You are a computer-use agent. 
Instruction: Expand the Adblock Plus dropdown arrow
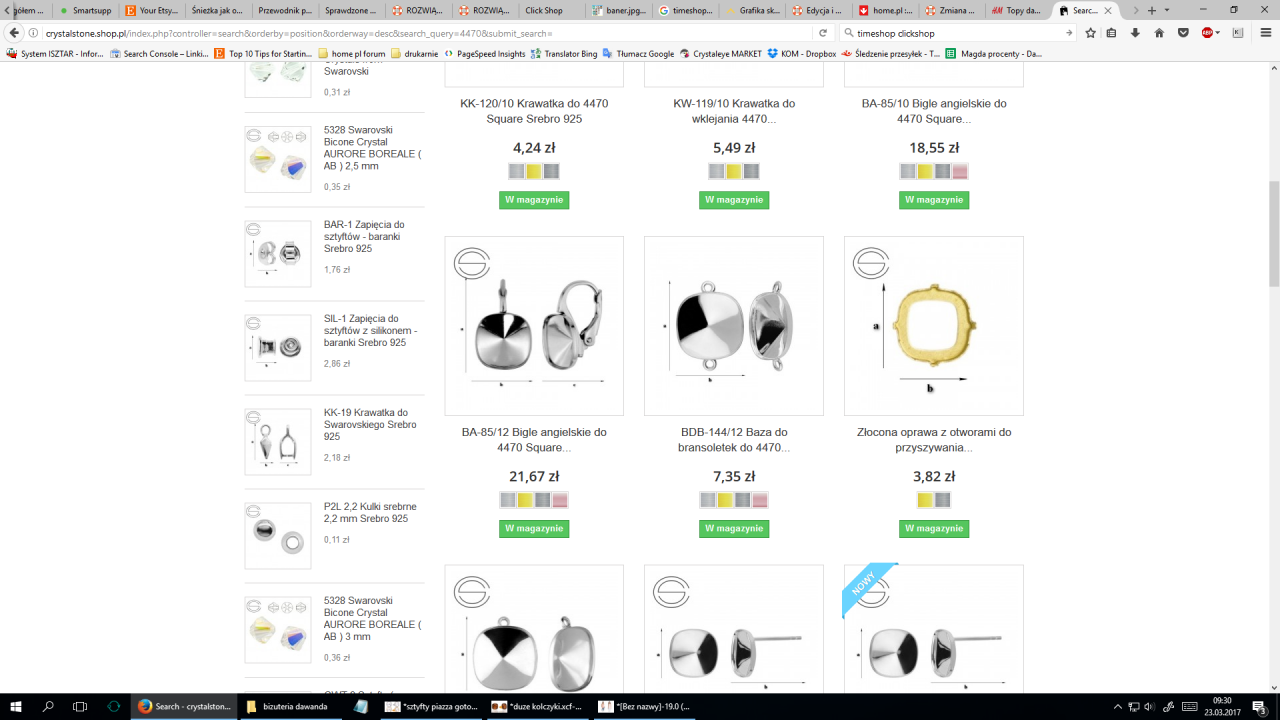point(1218,33)
